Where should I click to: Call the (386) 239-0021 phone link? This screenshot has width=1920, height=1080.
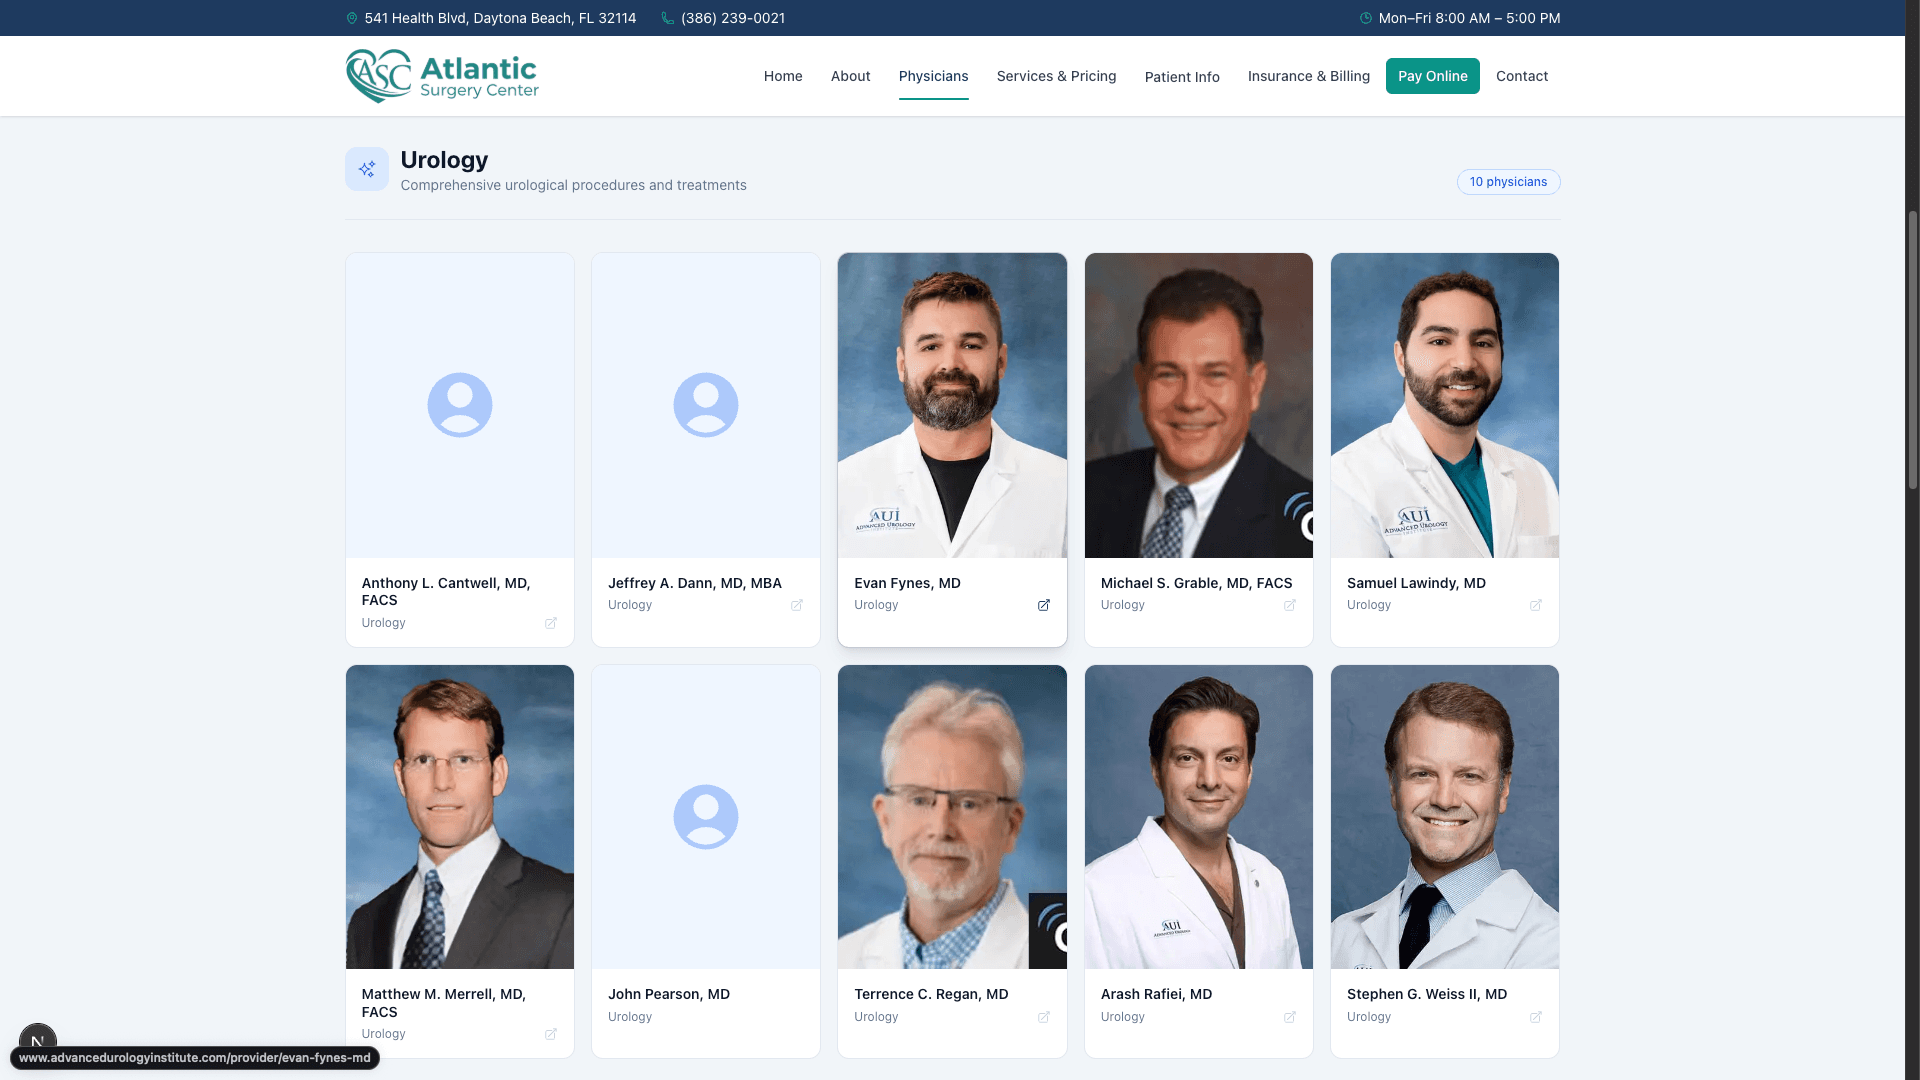731,18
